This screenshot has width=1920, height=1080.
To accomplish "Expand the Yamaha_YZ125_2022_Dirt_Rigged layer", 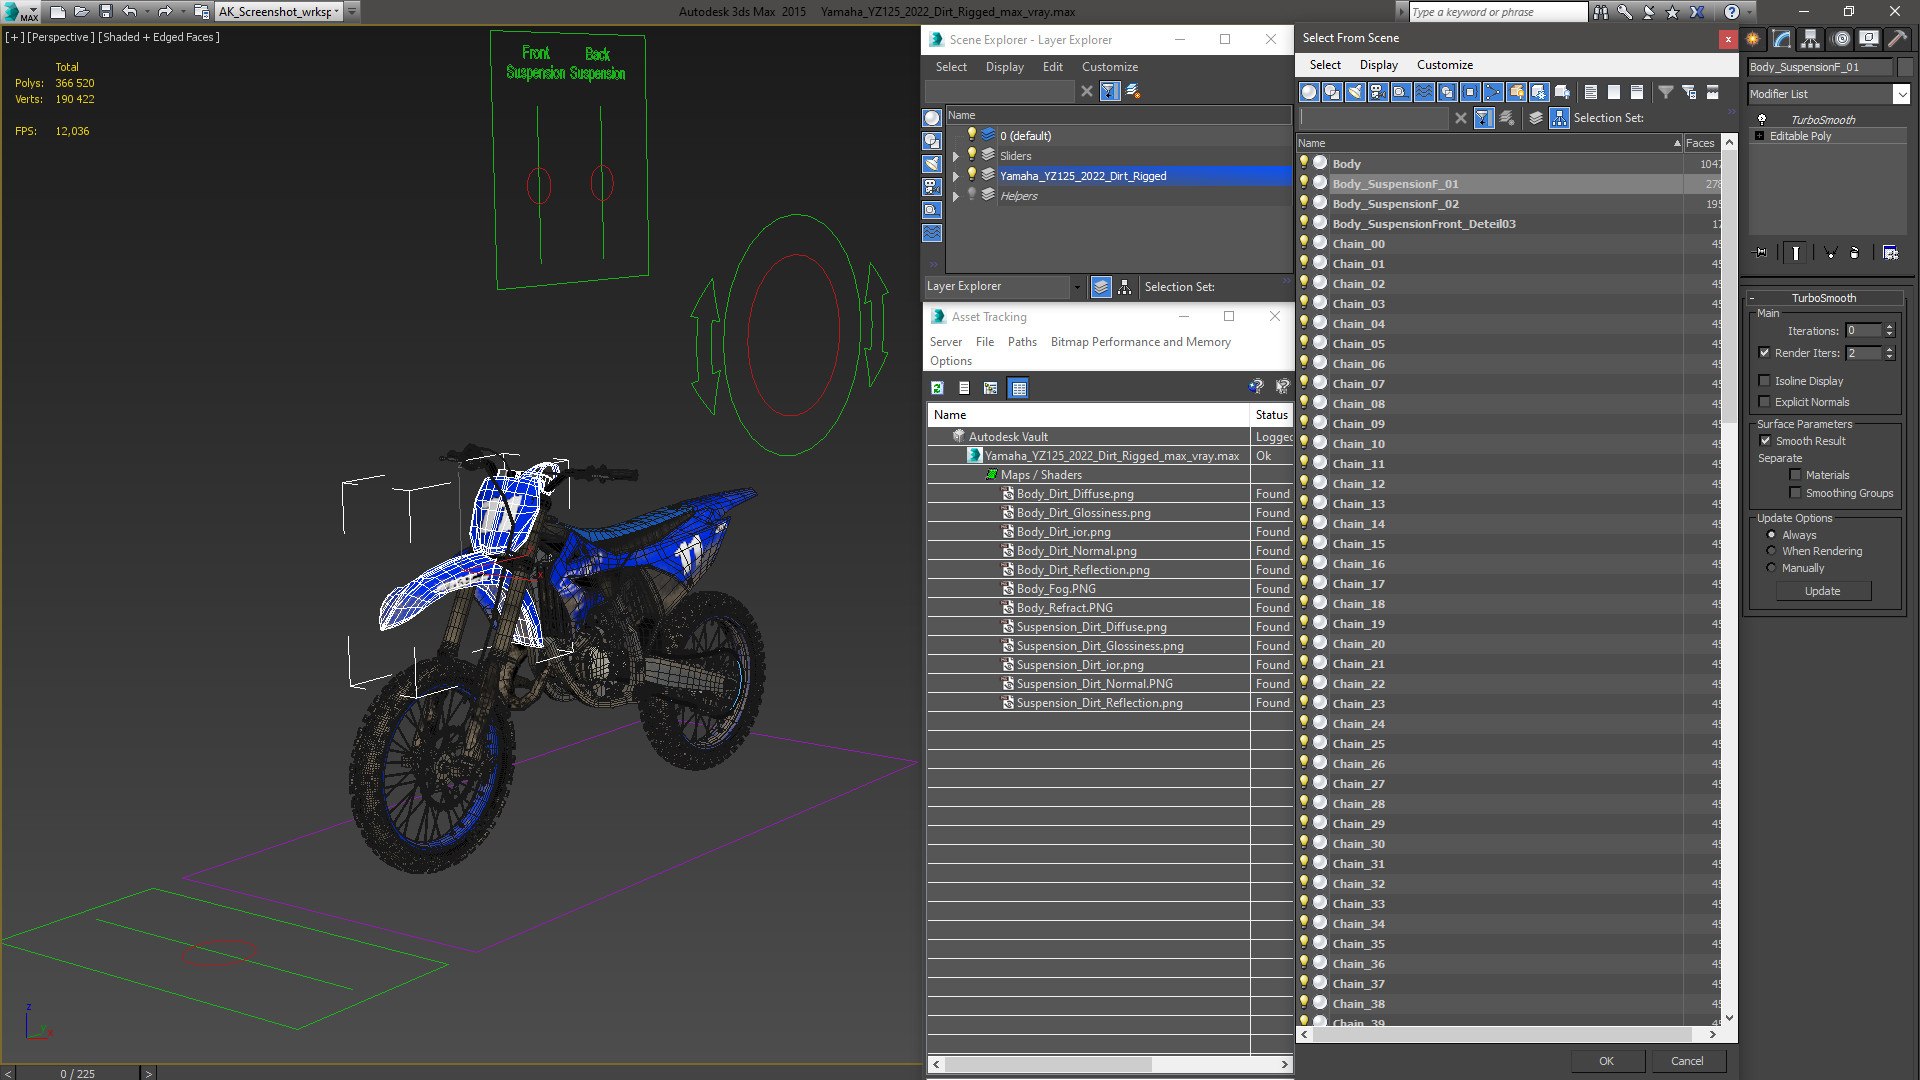I will click(955, 176).
